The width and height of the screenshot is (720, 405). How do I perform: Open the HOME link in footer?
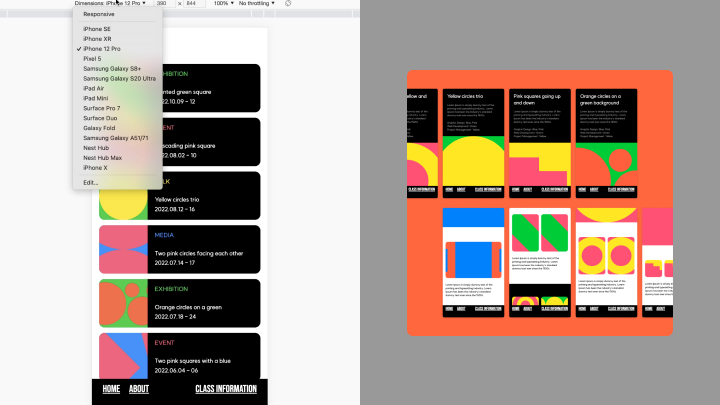click(x=111, y=389)
